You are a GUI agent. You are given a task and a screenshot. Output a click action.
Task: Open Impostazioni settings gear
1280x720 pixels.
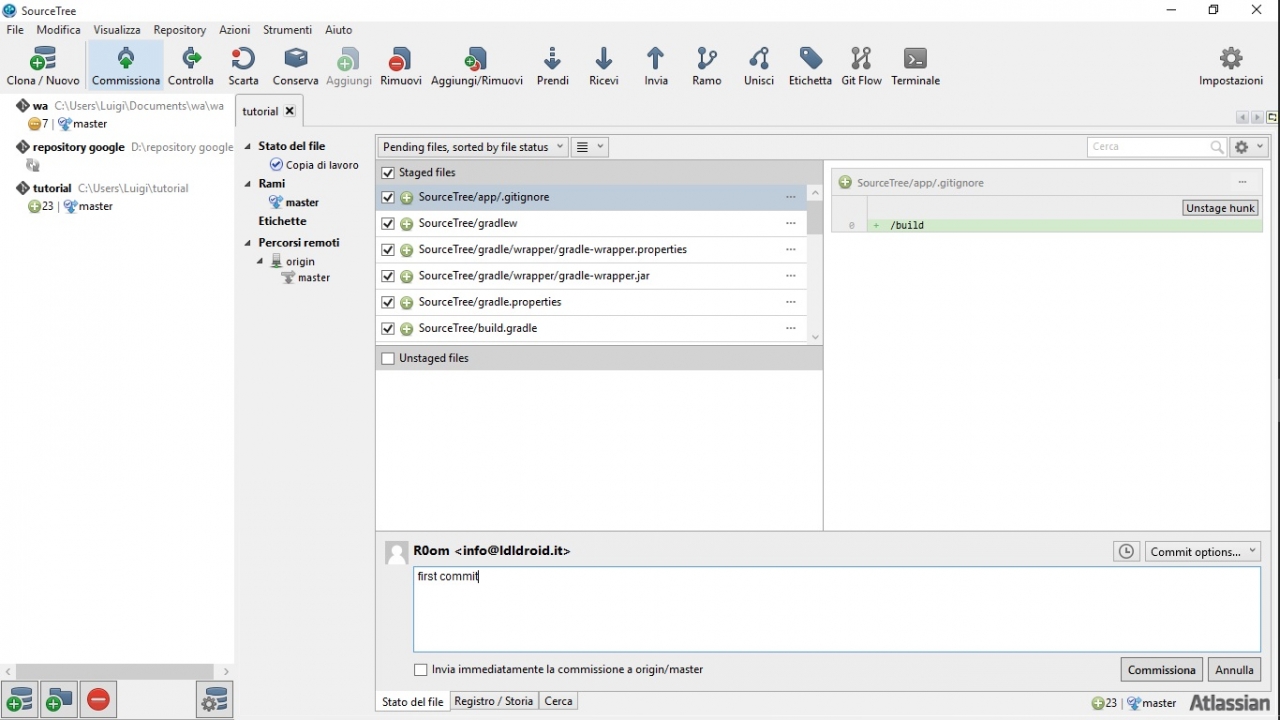(x=1231, y=66)
